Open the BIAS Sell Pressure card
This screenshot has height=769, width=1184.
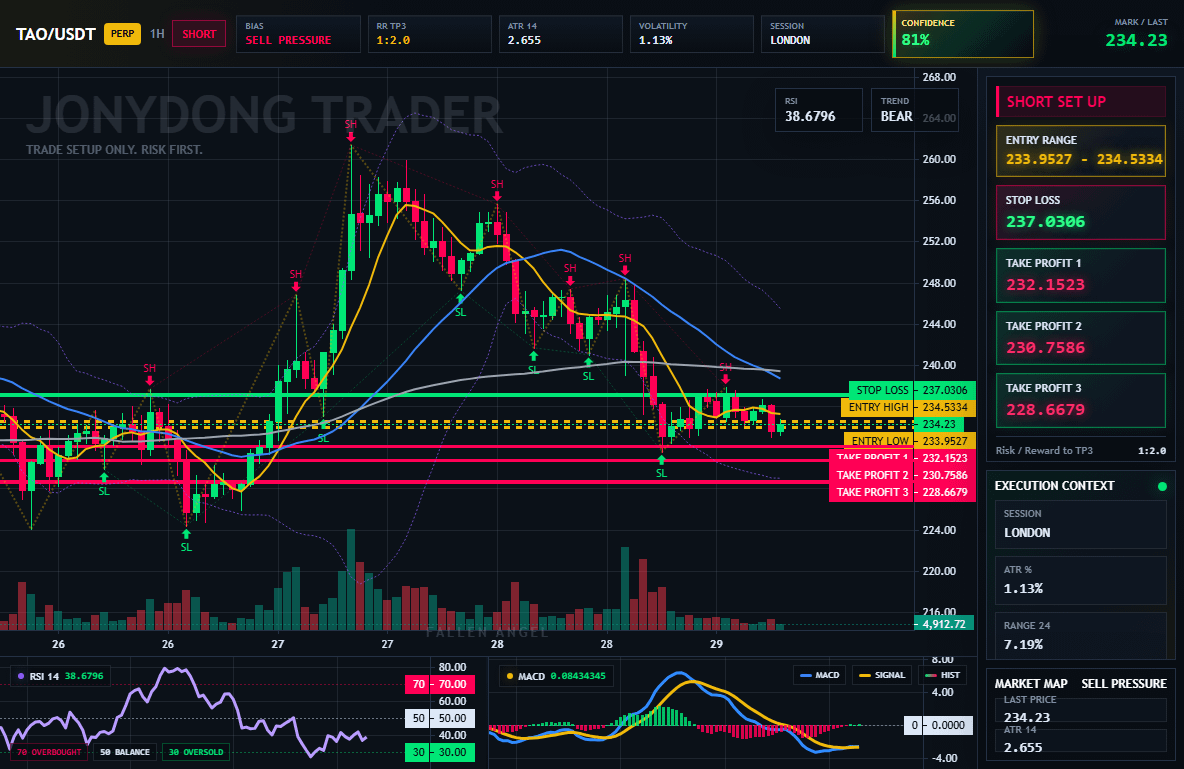tap(298, 34)
